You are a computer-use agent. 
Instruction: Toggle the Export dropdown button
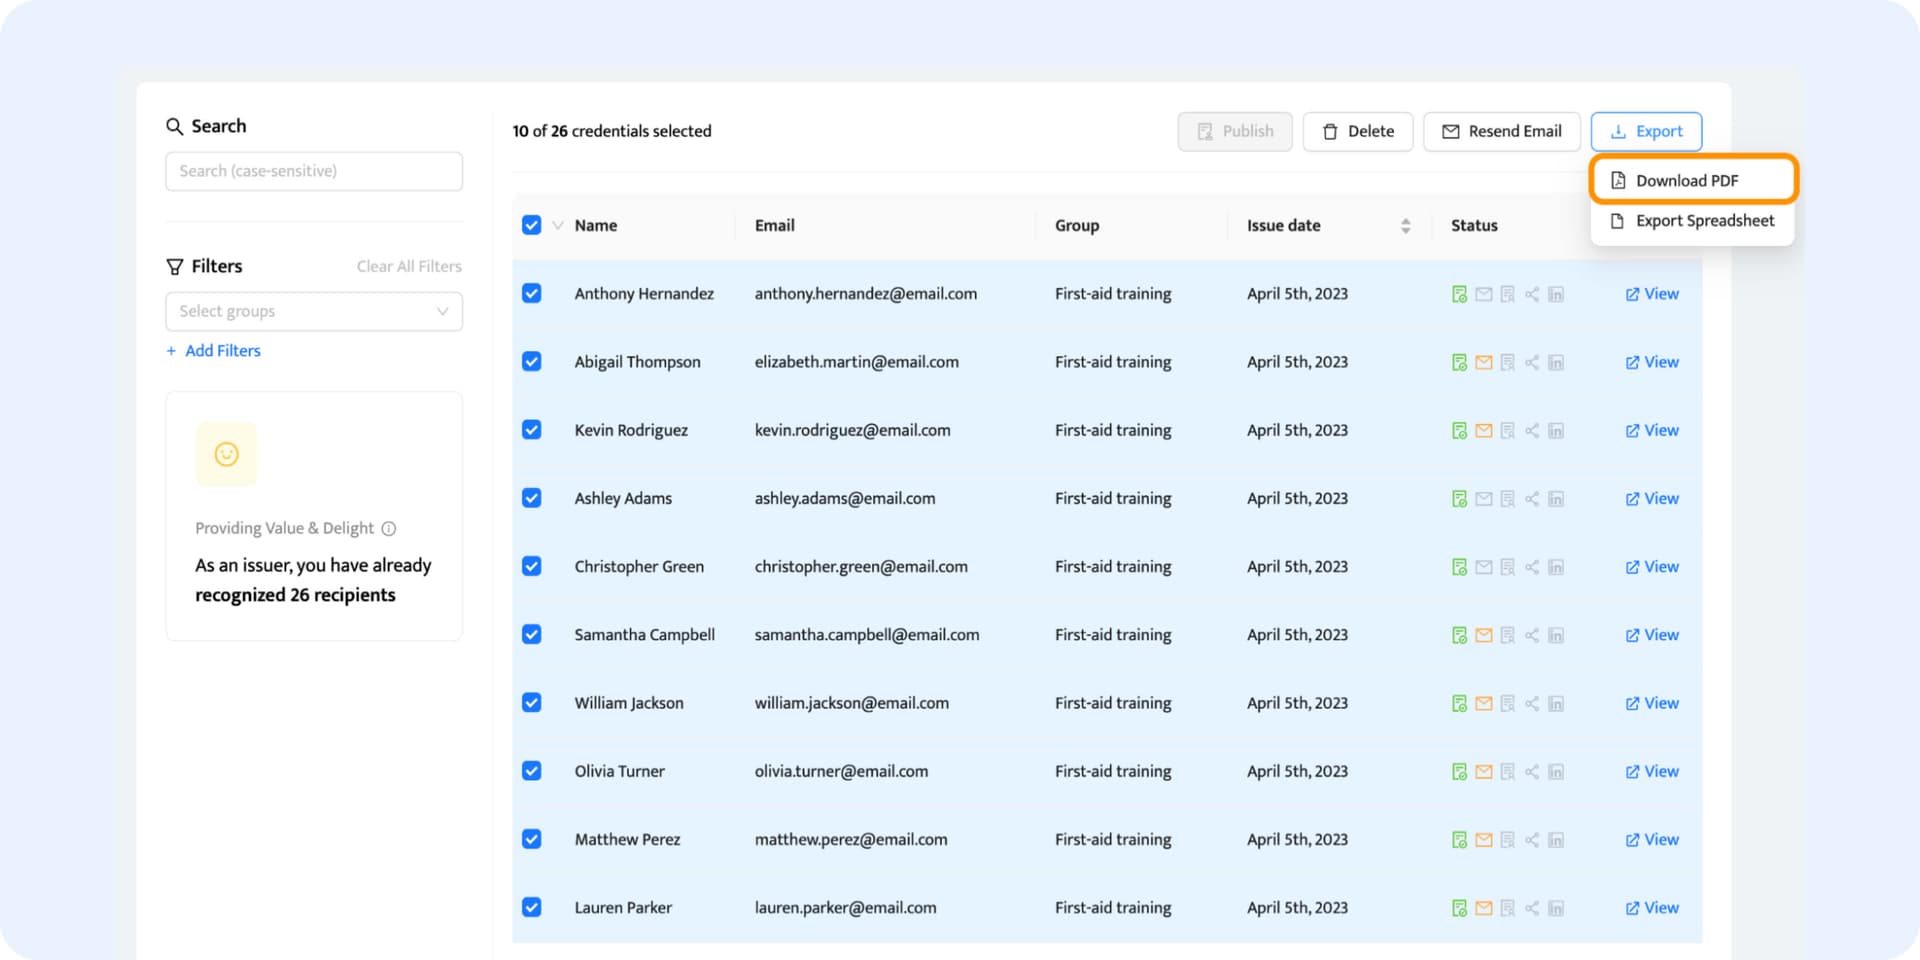1646,131
